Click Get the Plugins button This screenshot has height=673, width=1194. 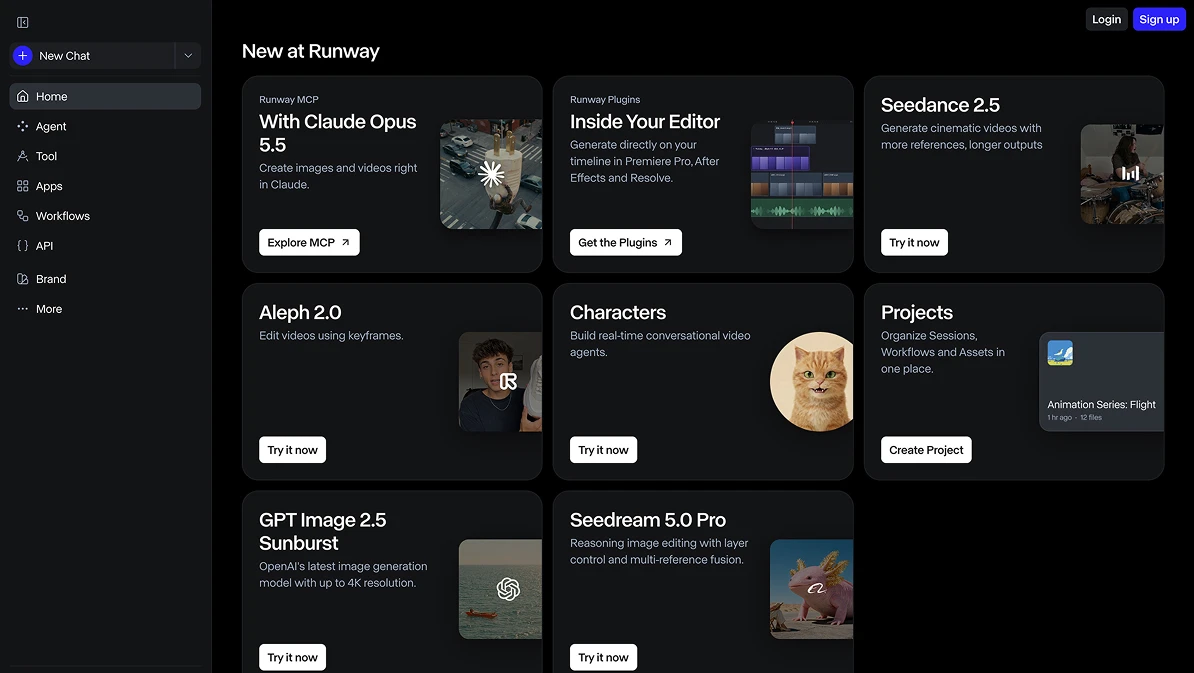click(x=626, y=242)
